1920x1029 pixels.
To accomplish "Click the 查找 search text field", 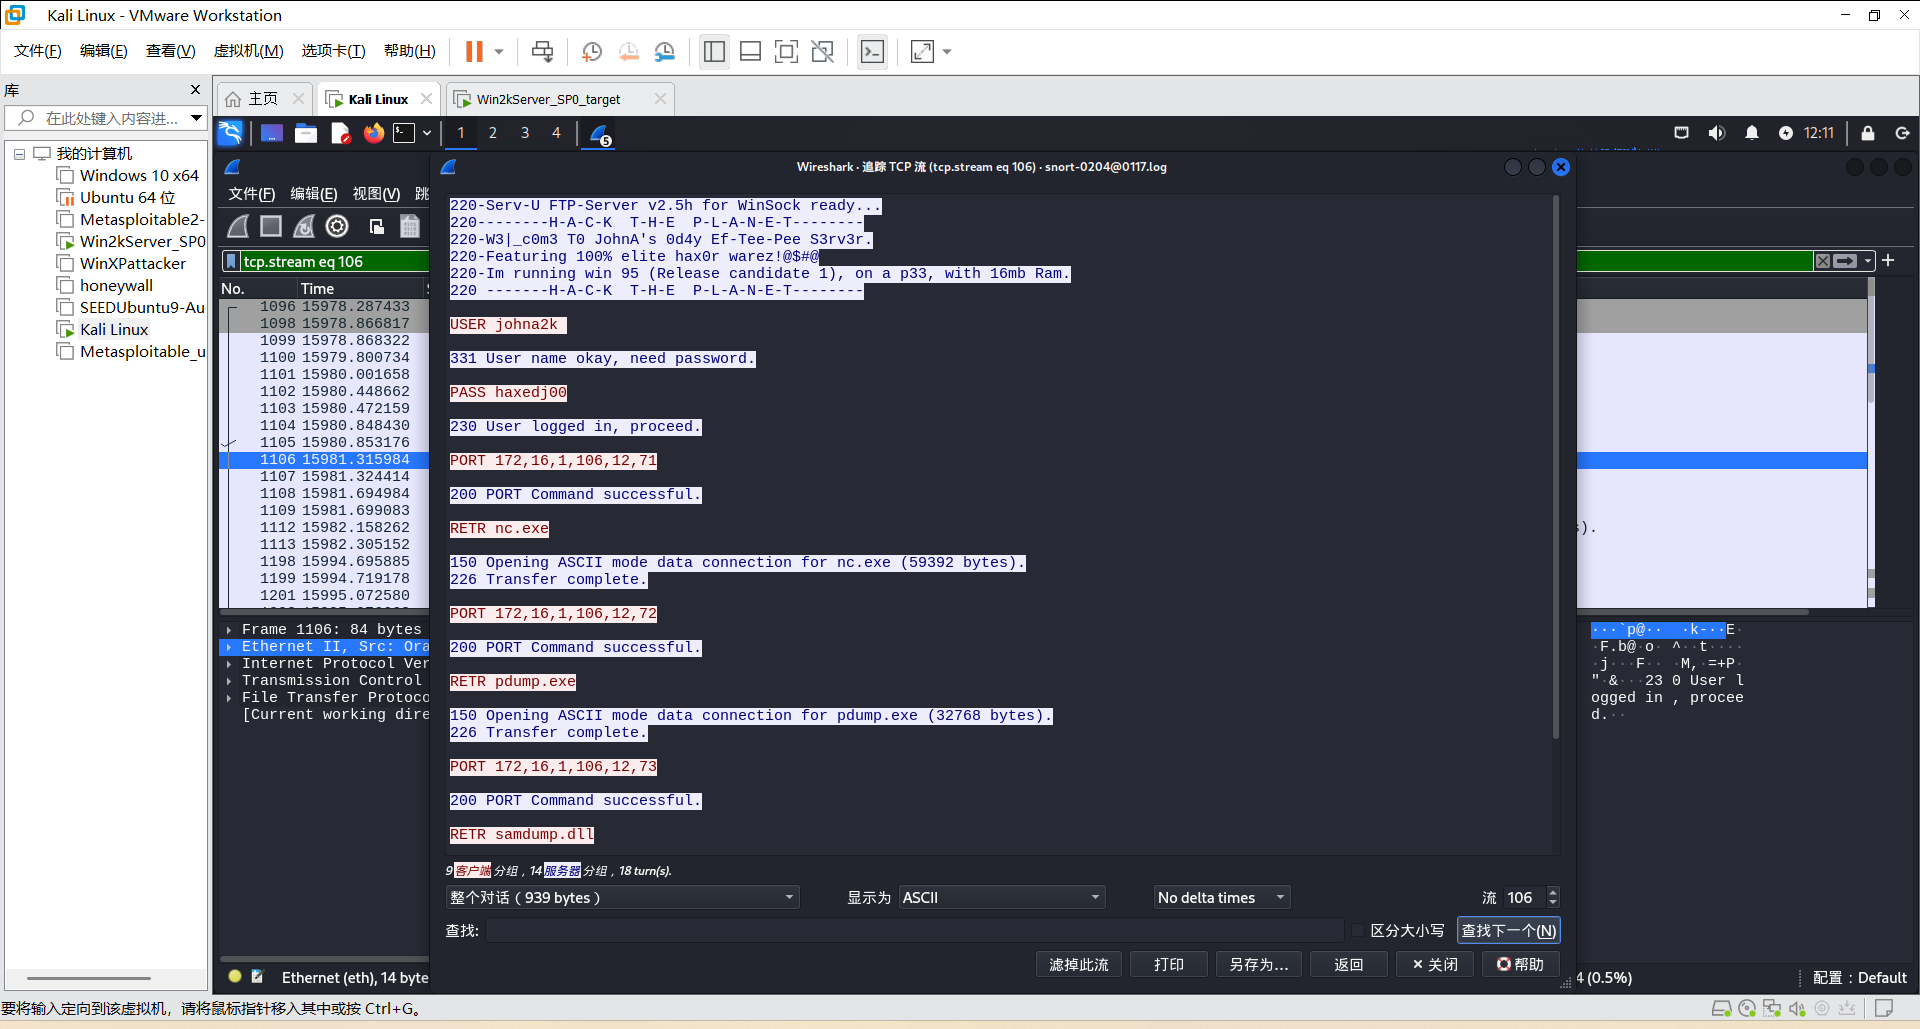I will tap(914, 930).
